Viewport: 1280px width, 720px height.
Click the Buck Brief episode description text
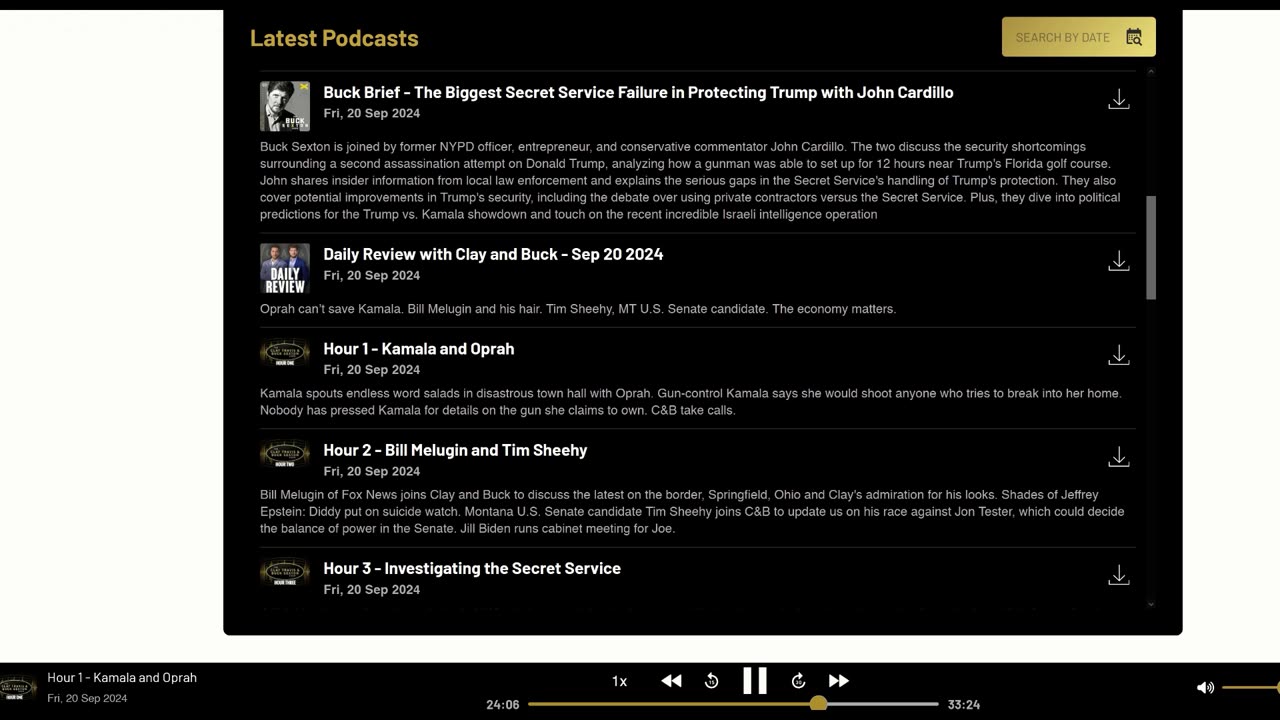[x=690, y=181]
